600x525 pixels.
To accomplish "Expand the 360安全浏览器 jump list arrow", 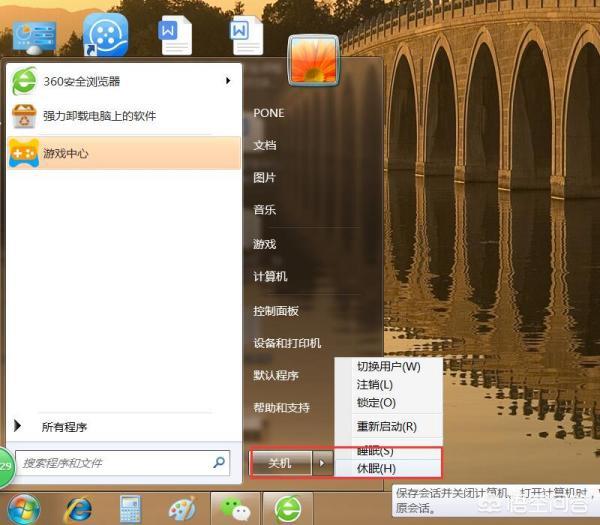I will point(228,81).
